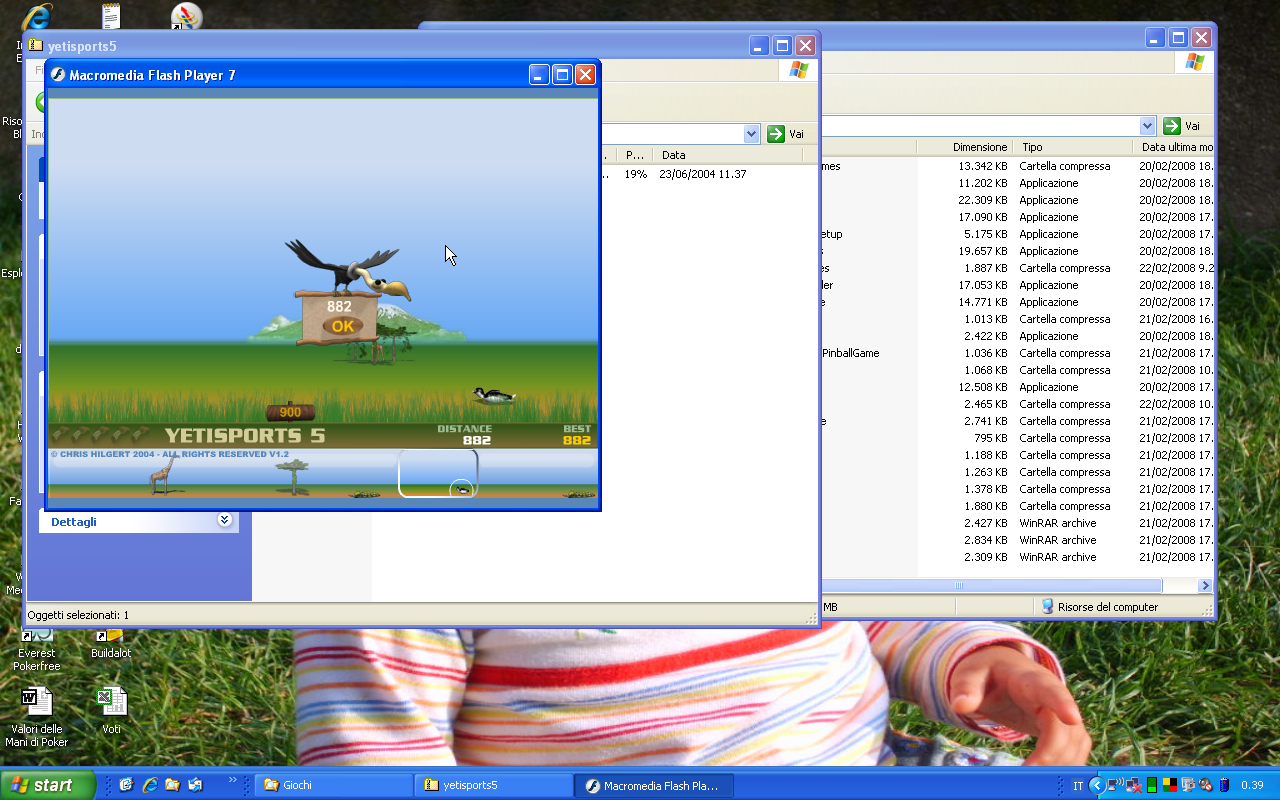Image resolution: width=1280 pixels, height=800 pixels.
Task: Click the 22.309 KB size cell
Action: pos(983,200)
